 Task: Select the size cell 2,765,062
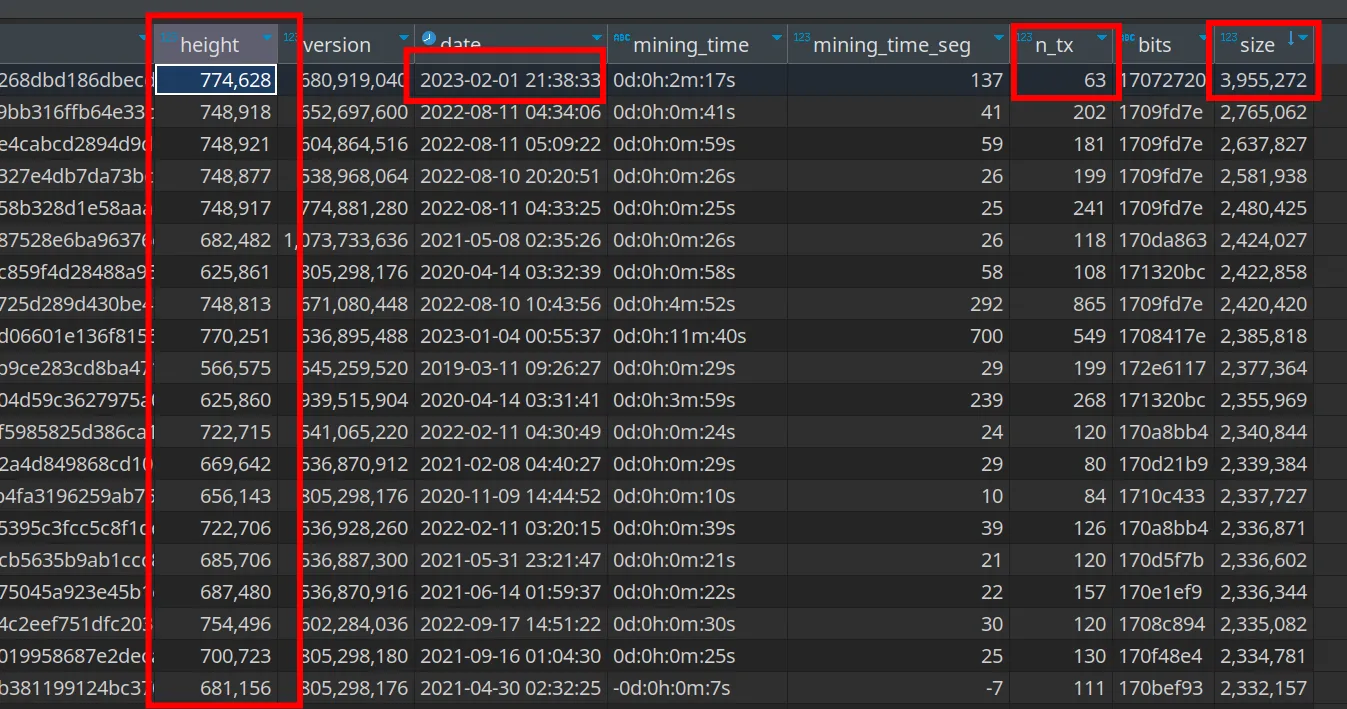(1264, 112)
